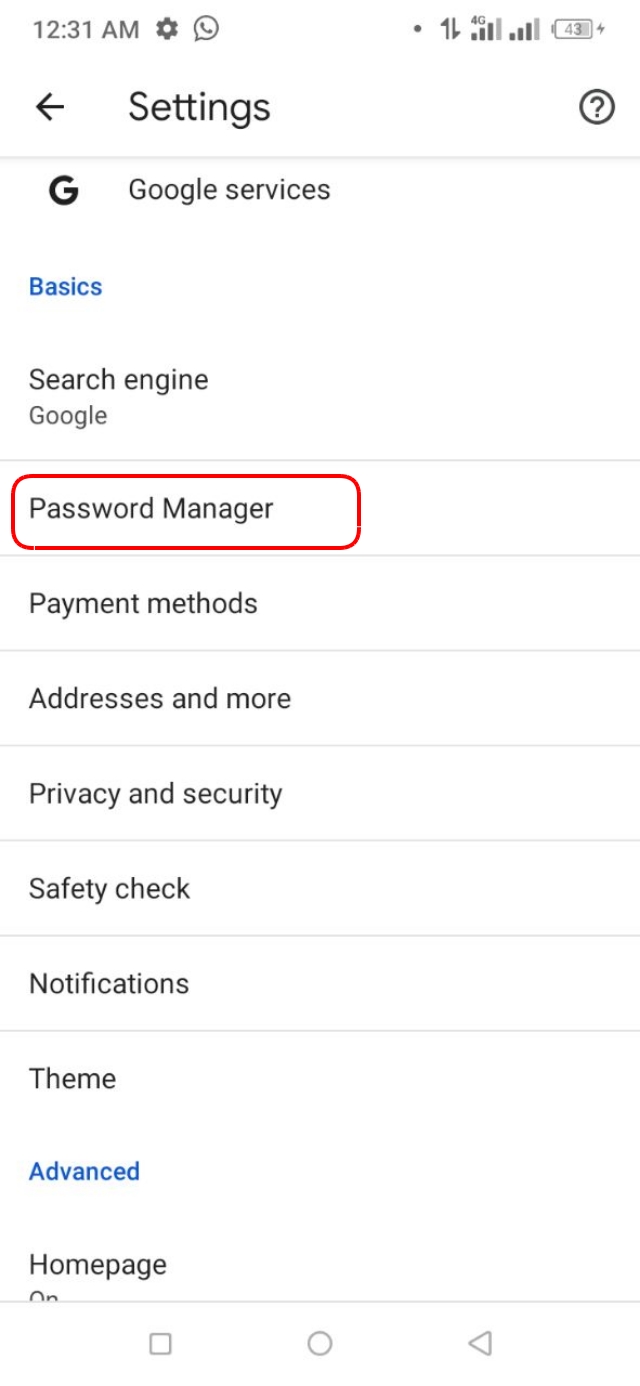The width and height of the screenshot is (640, 1386).
Task: Open the Search engine setting showing Google
Action: pyautogui.click(x=119, y=393)
